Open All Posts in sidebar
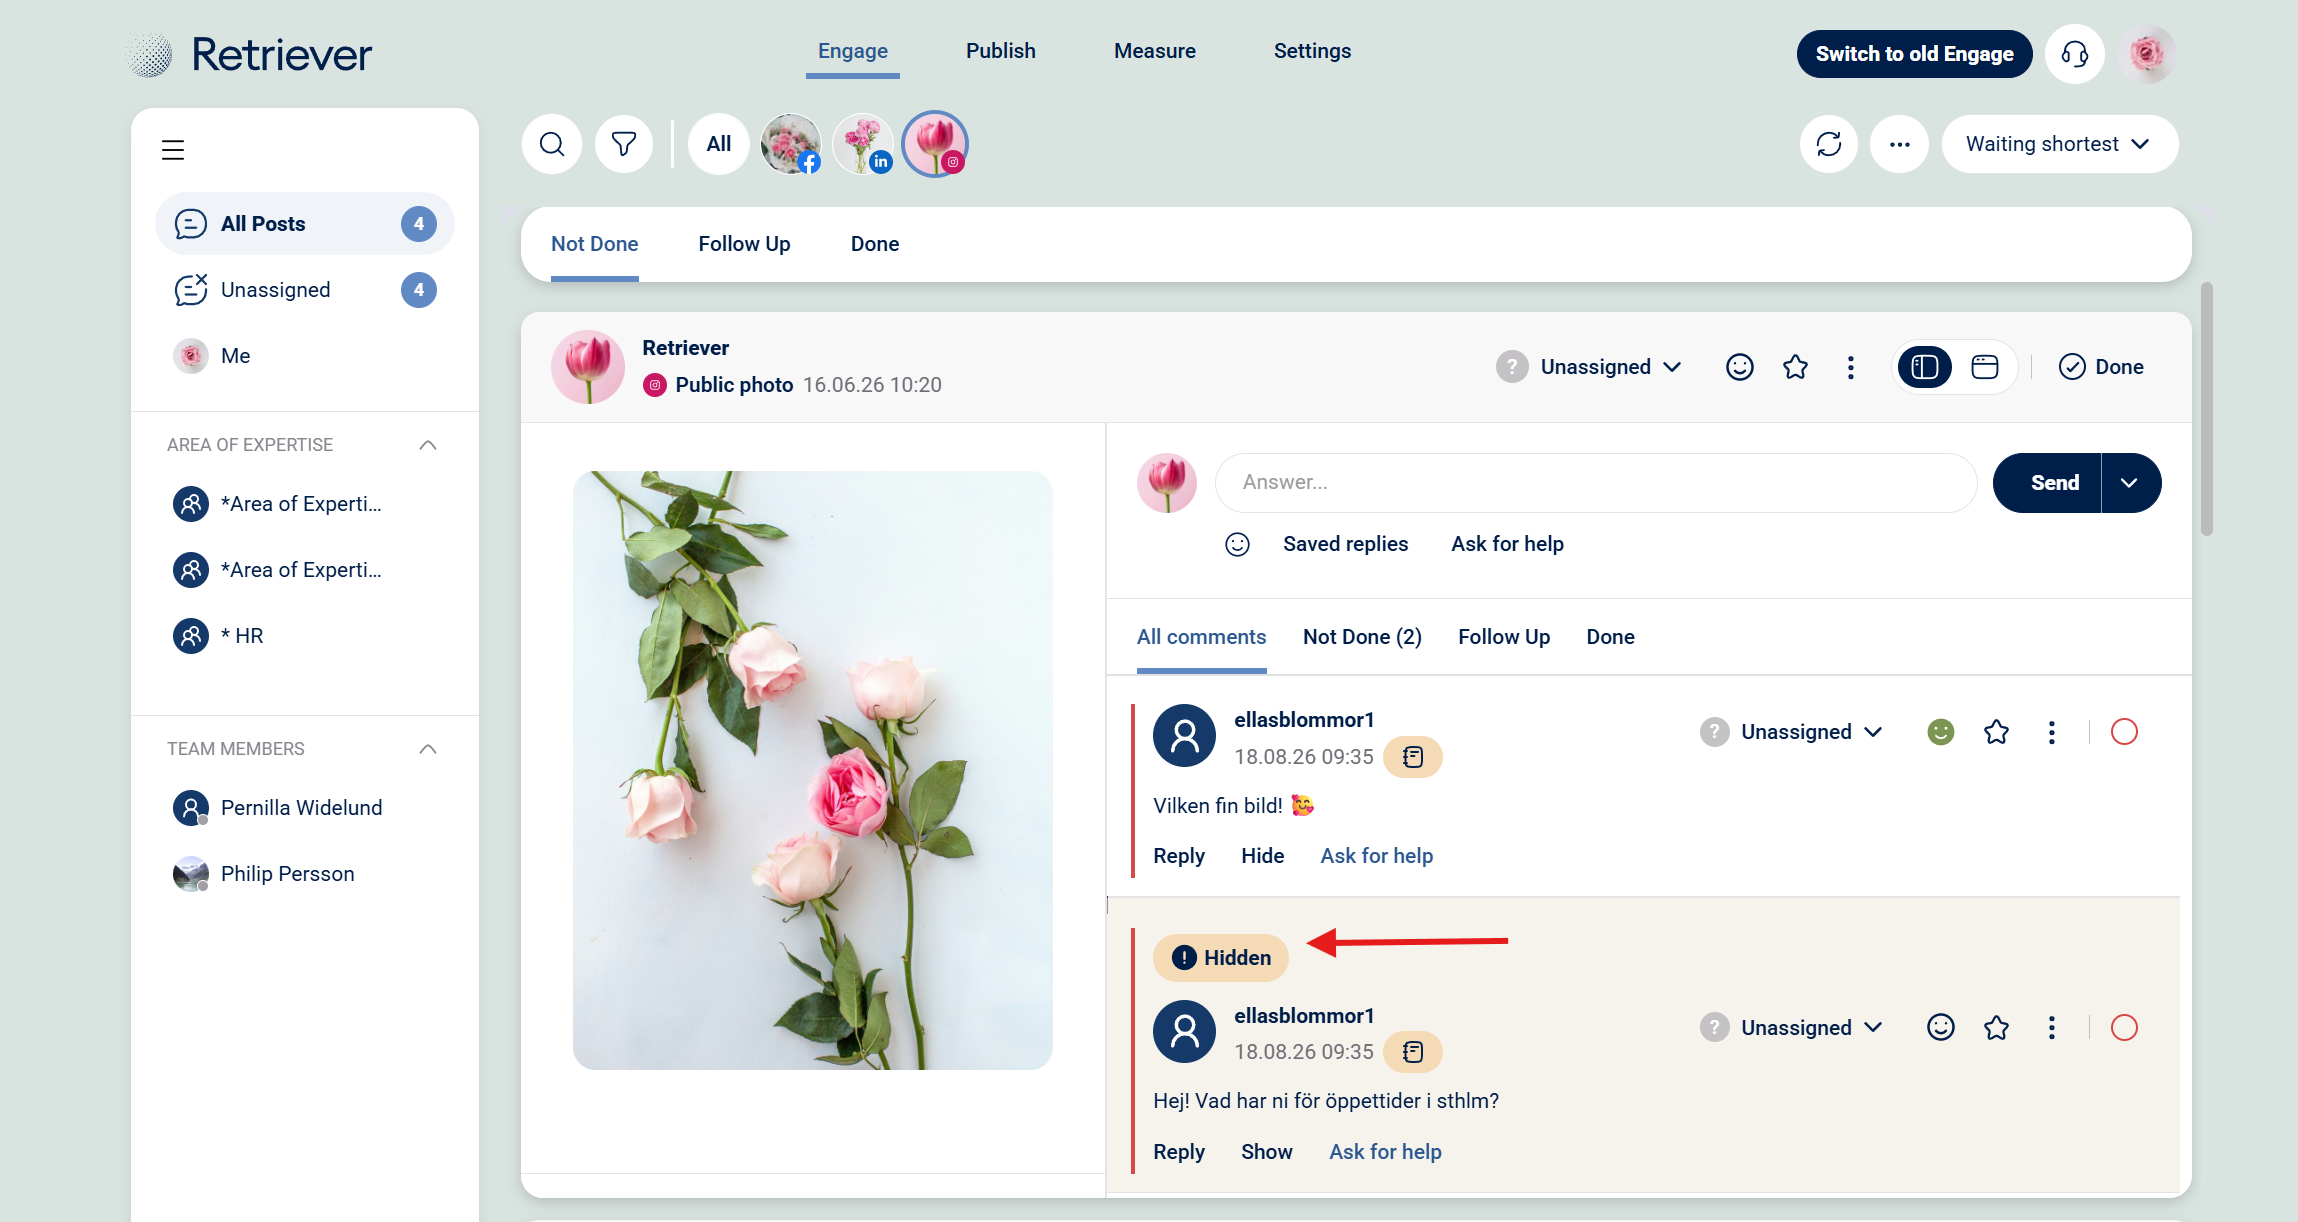Image resolution: width=2298 pixels, height=1222 pixels. coord(305,224)
